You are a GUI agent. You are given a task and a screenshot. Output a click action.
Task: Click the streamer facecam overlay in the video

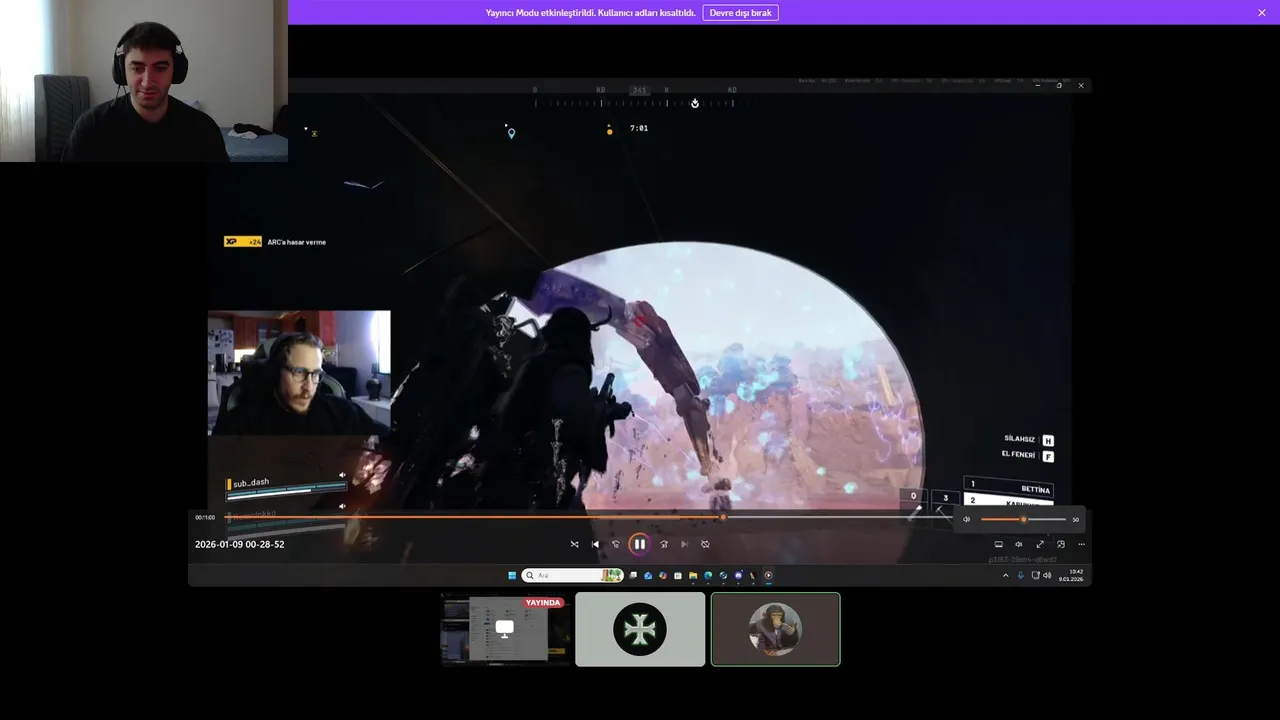tap(299, 372)
